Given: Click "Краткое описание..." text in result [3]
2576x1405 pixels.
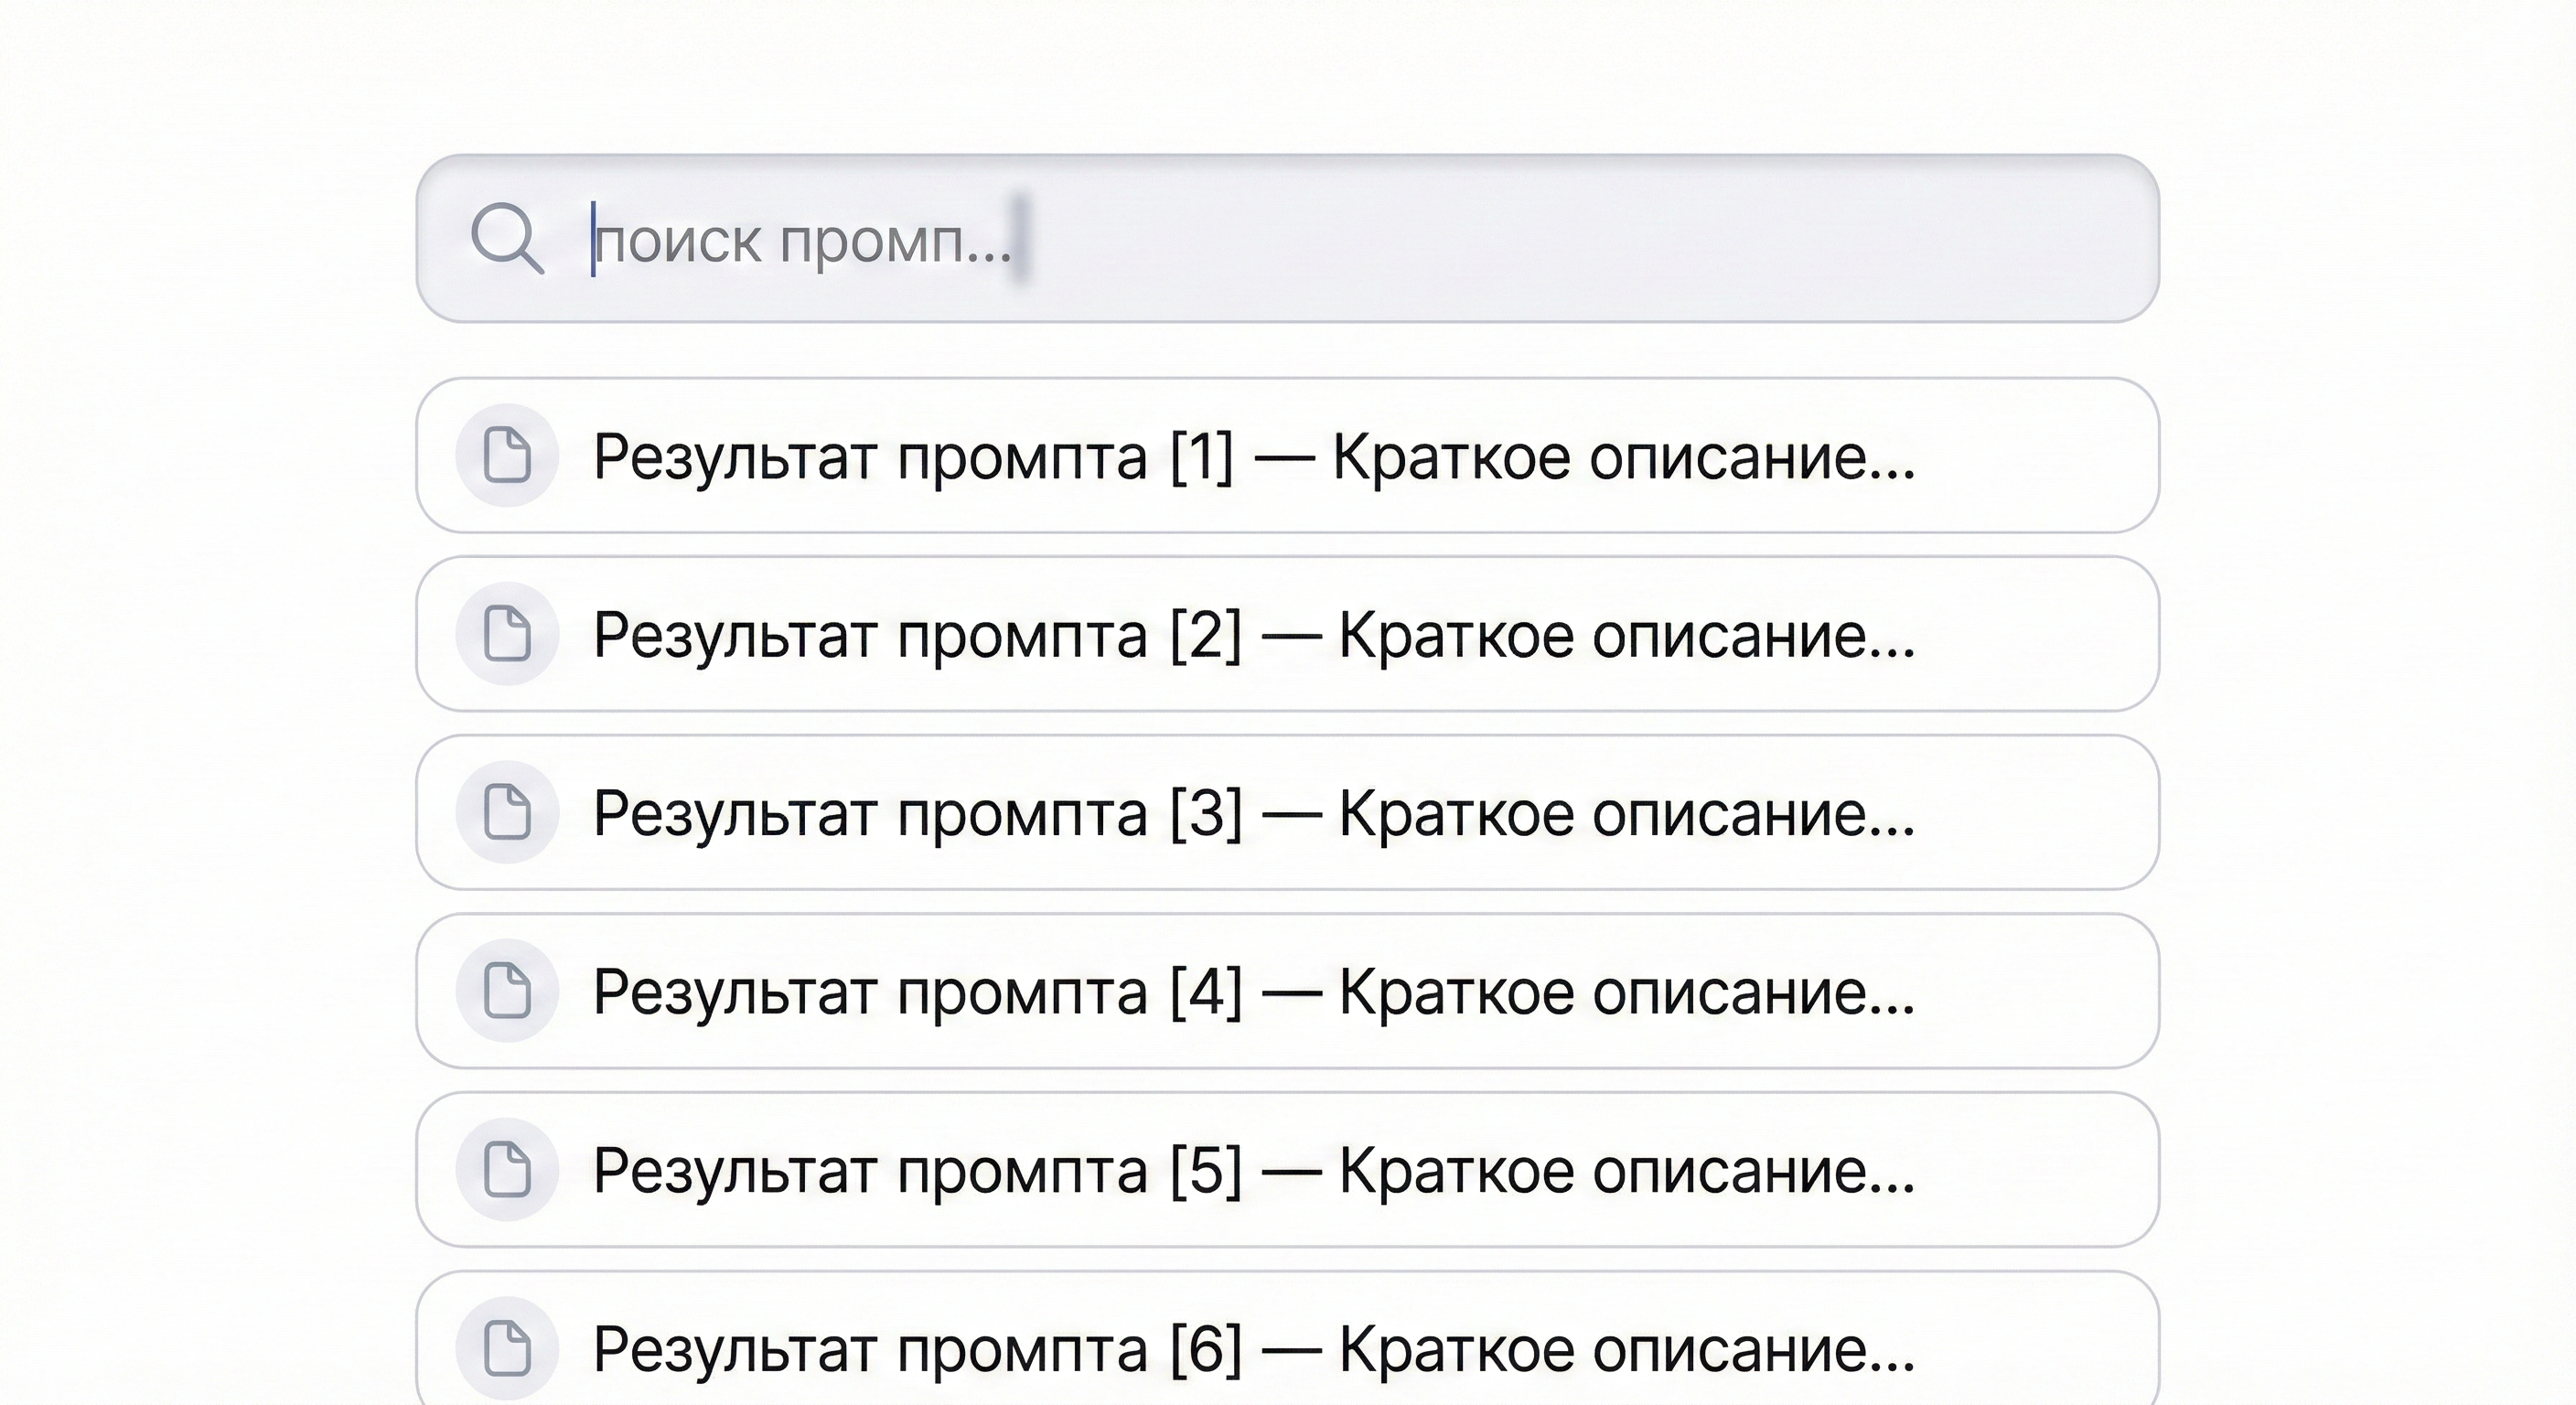Looking at the screenshot, I should point(1627,813).
